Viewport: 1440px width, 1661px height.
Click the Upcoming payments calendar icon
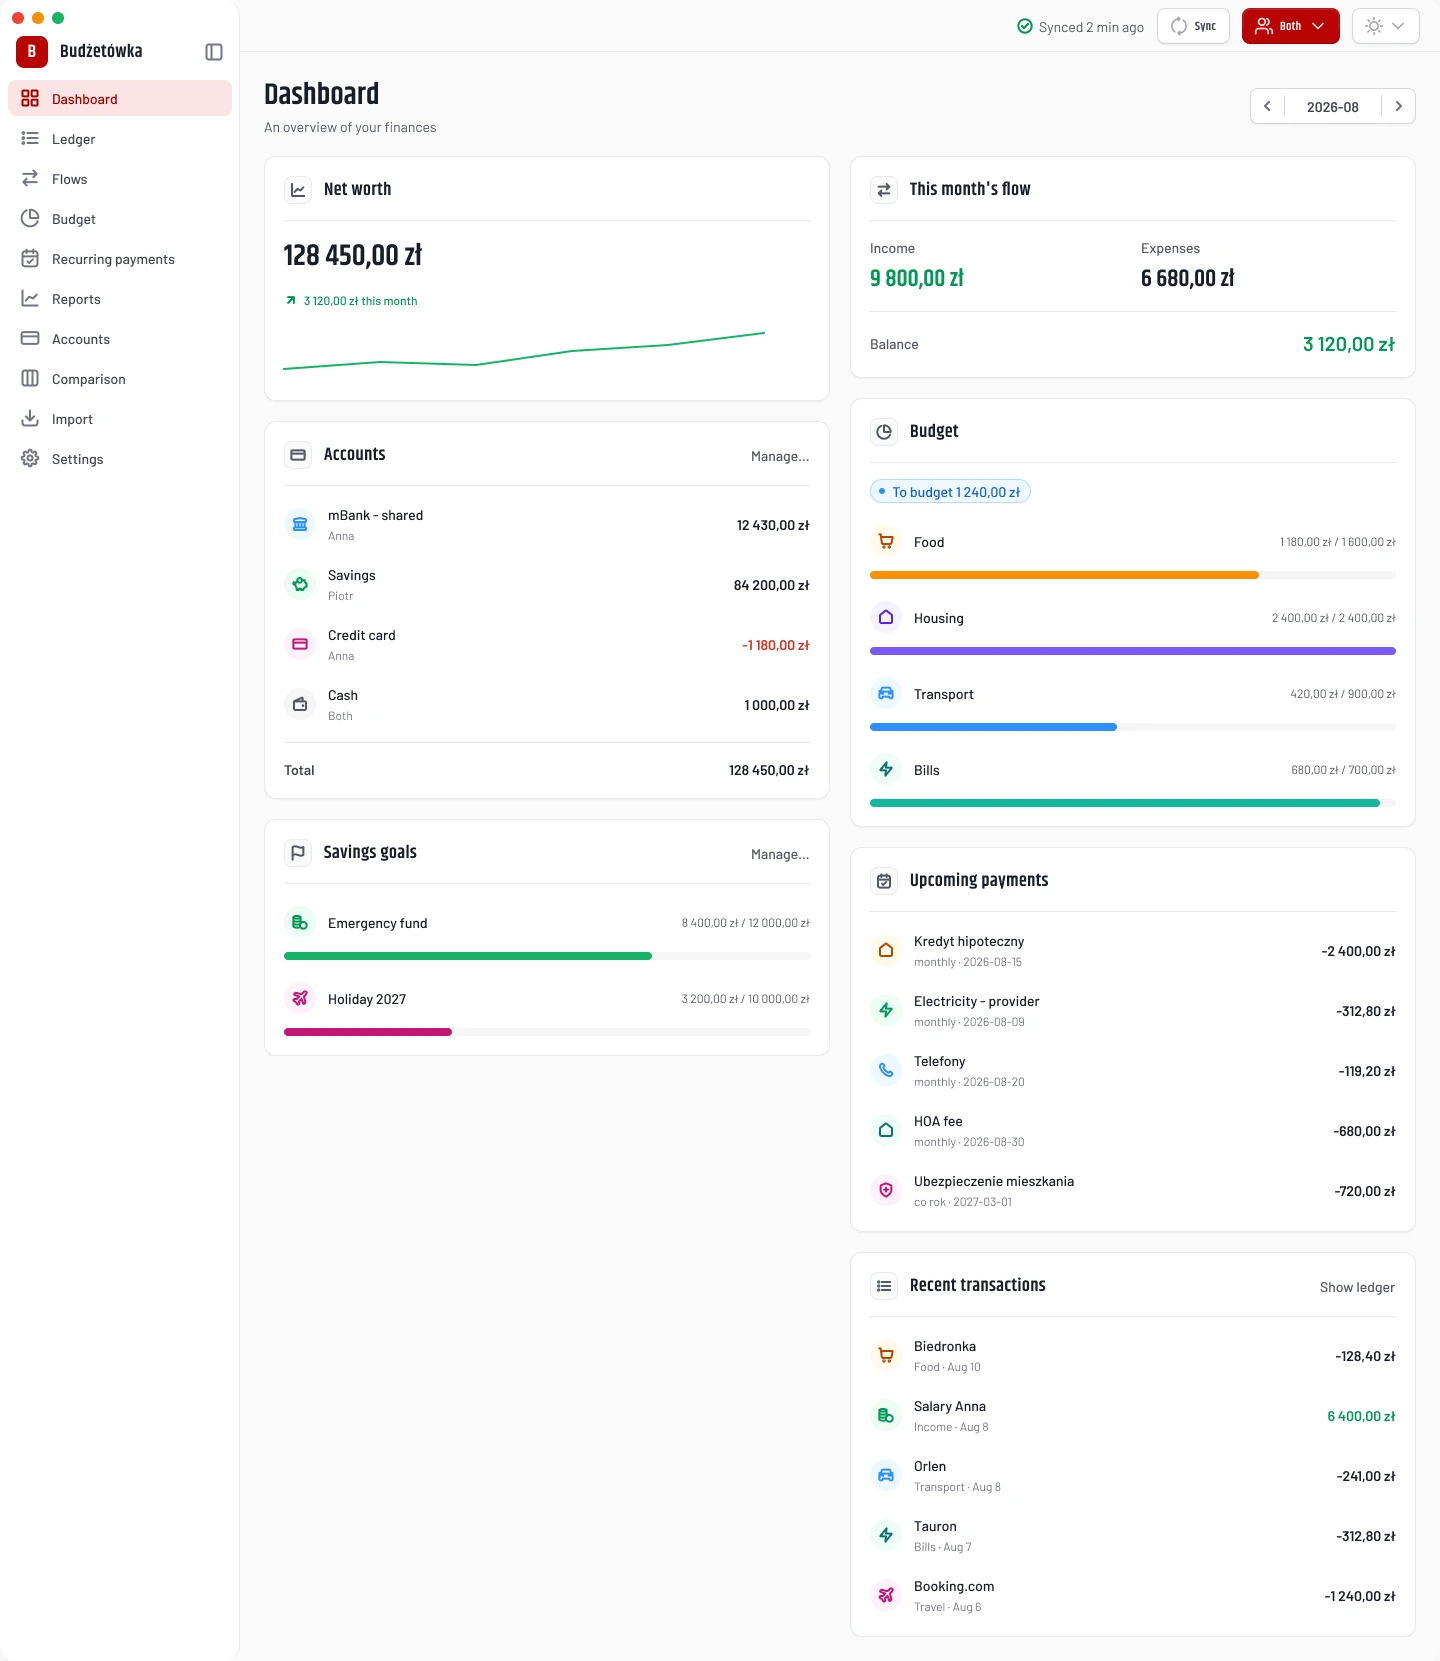[884, 881]
